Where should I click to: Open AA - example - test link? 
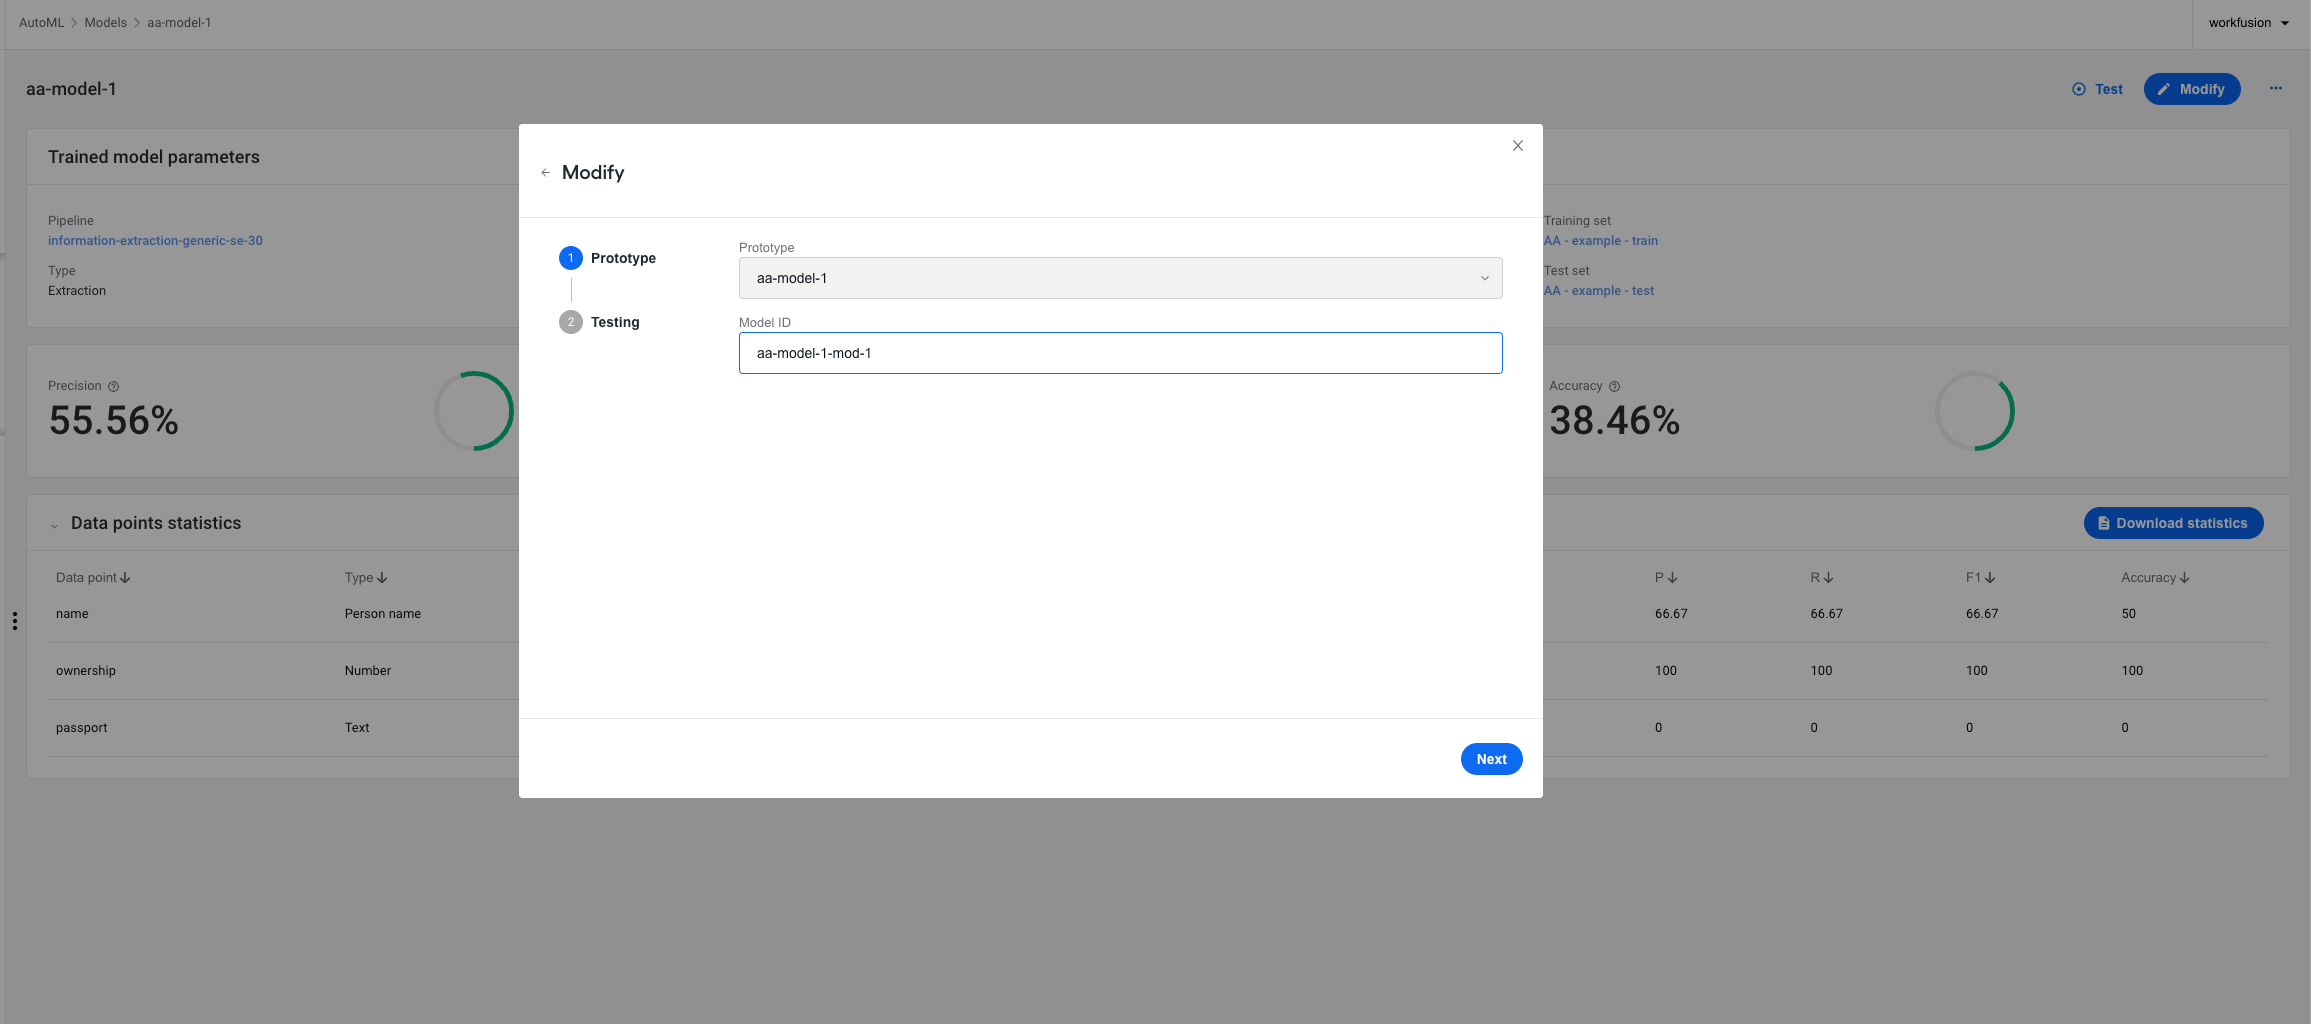click(1598, 291)
